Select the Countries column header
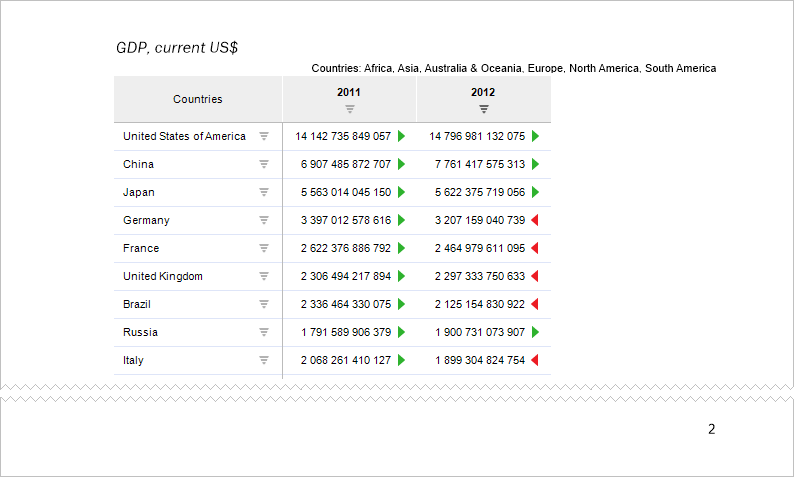Image resolution: width=794 pixels, height=477 pixels. point(198,99)
